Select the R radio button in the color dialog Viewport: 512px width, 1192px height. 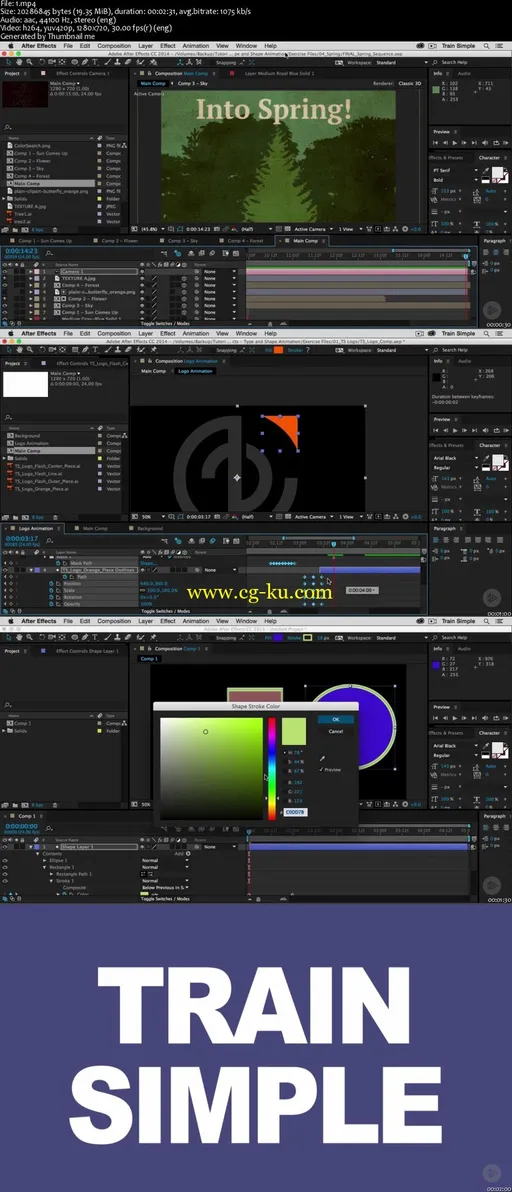[285, 782]
